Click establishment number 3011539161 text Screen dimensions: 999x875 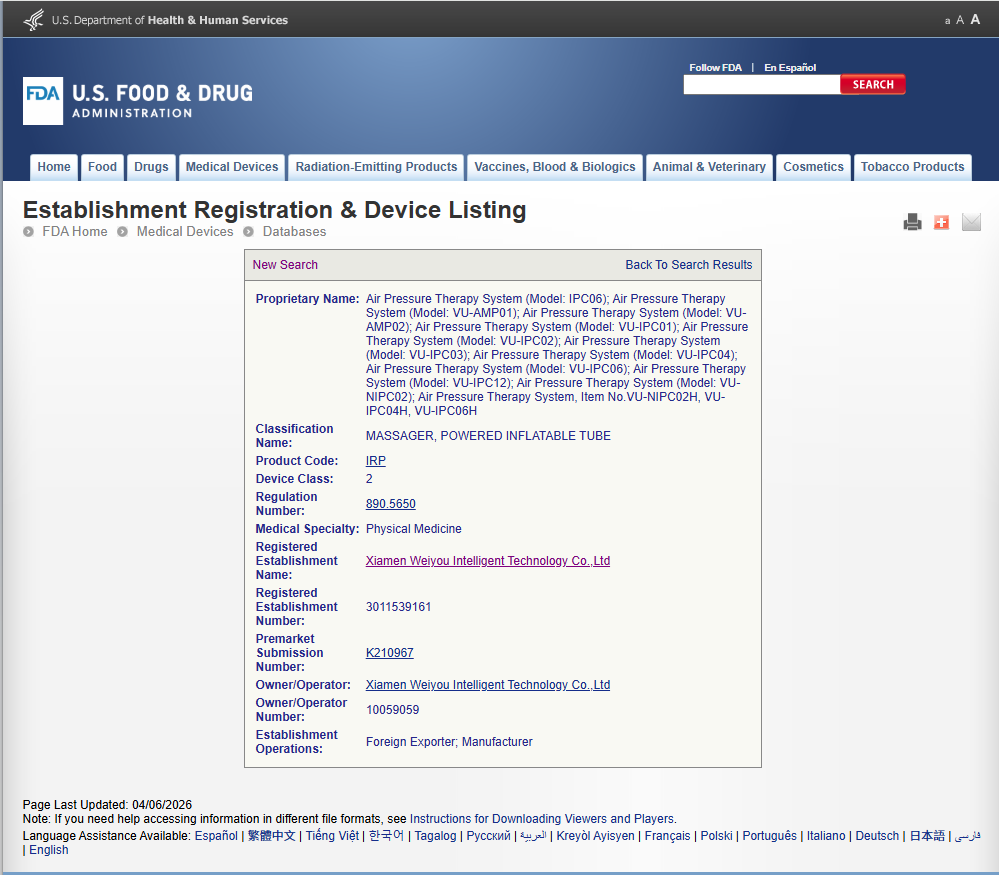[398, 607]
